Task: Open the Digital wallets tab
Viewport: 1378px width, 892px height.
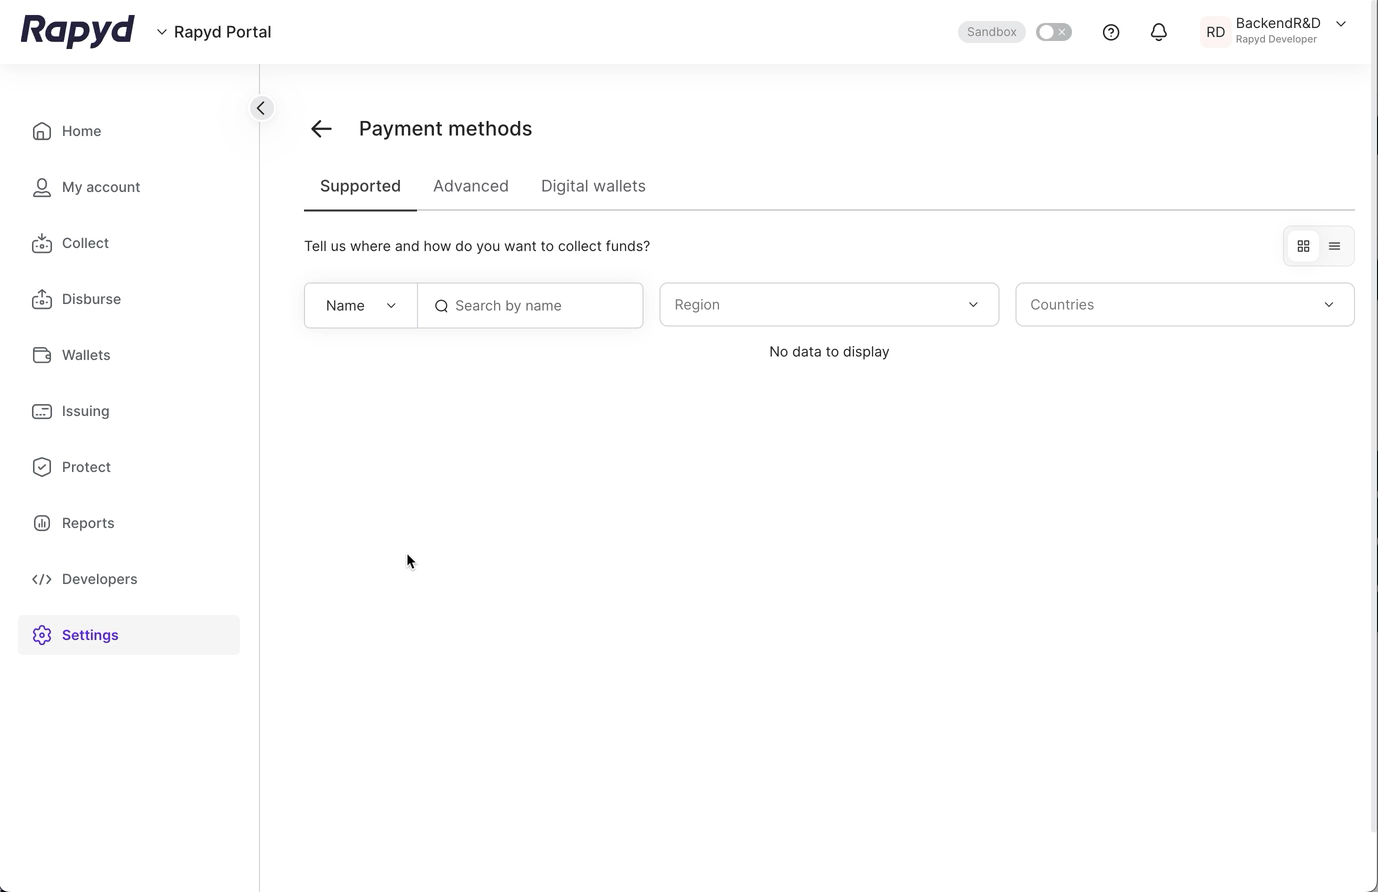Action: [593, 185]
